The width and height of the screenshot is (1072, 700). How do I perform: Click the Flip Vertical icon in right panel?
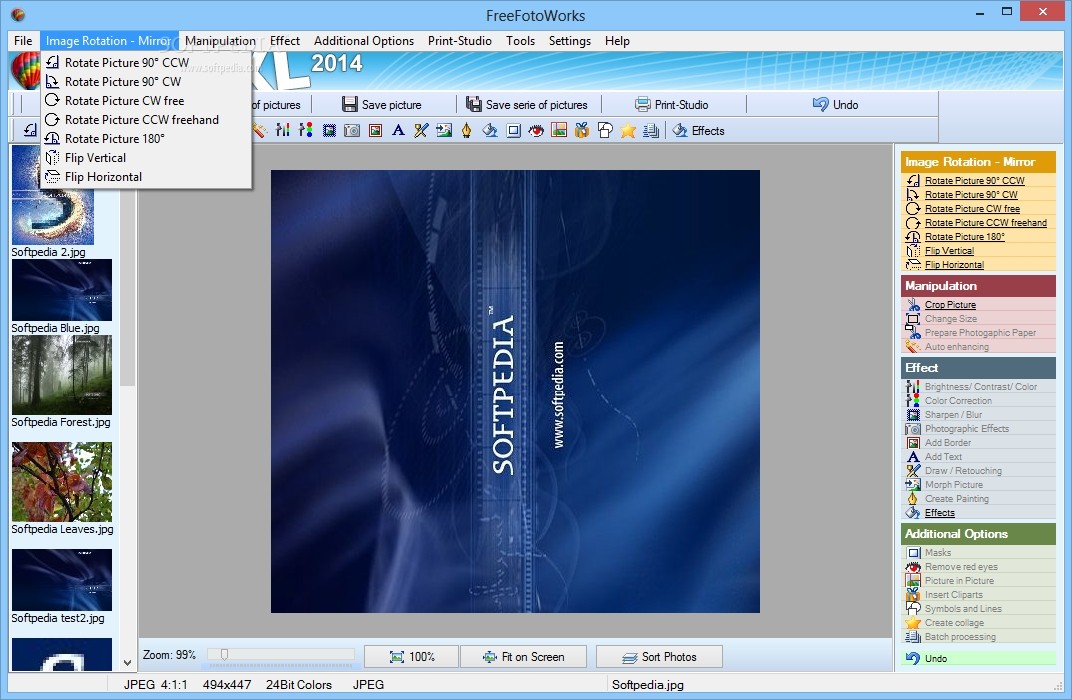point(913,250)
